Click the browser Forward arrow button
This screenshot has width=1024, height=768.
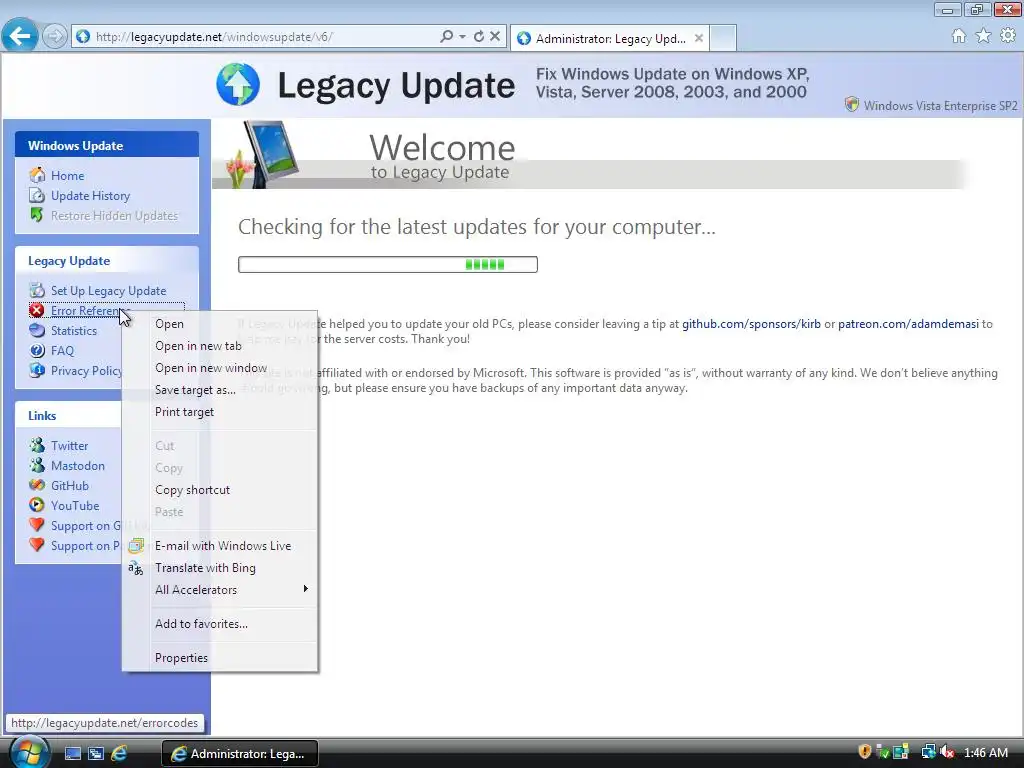[55, 36]
